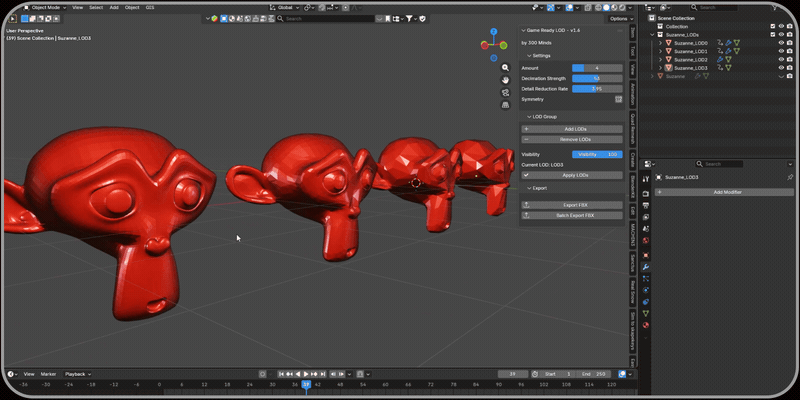800x400 pixels.
Task: Collapse the Game Ready LOD panel
Action: pos(523,31)
